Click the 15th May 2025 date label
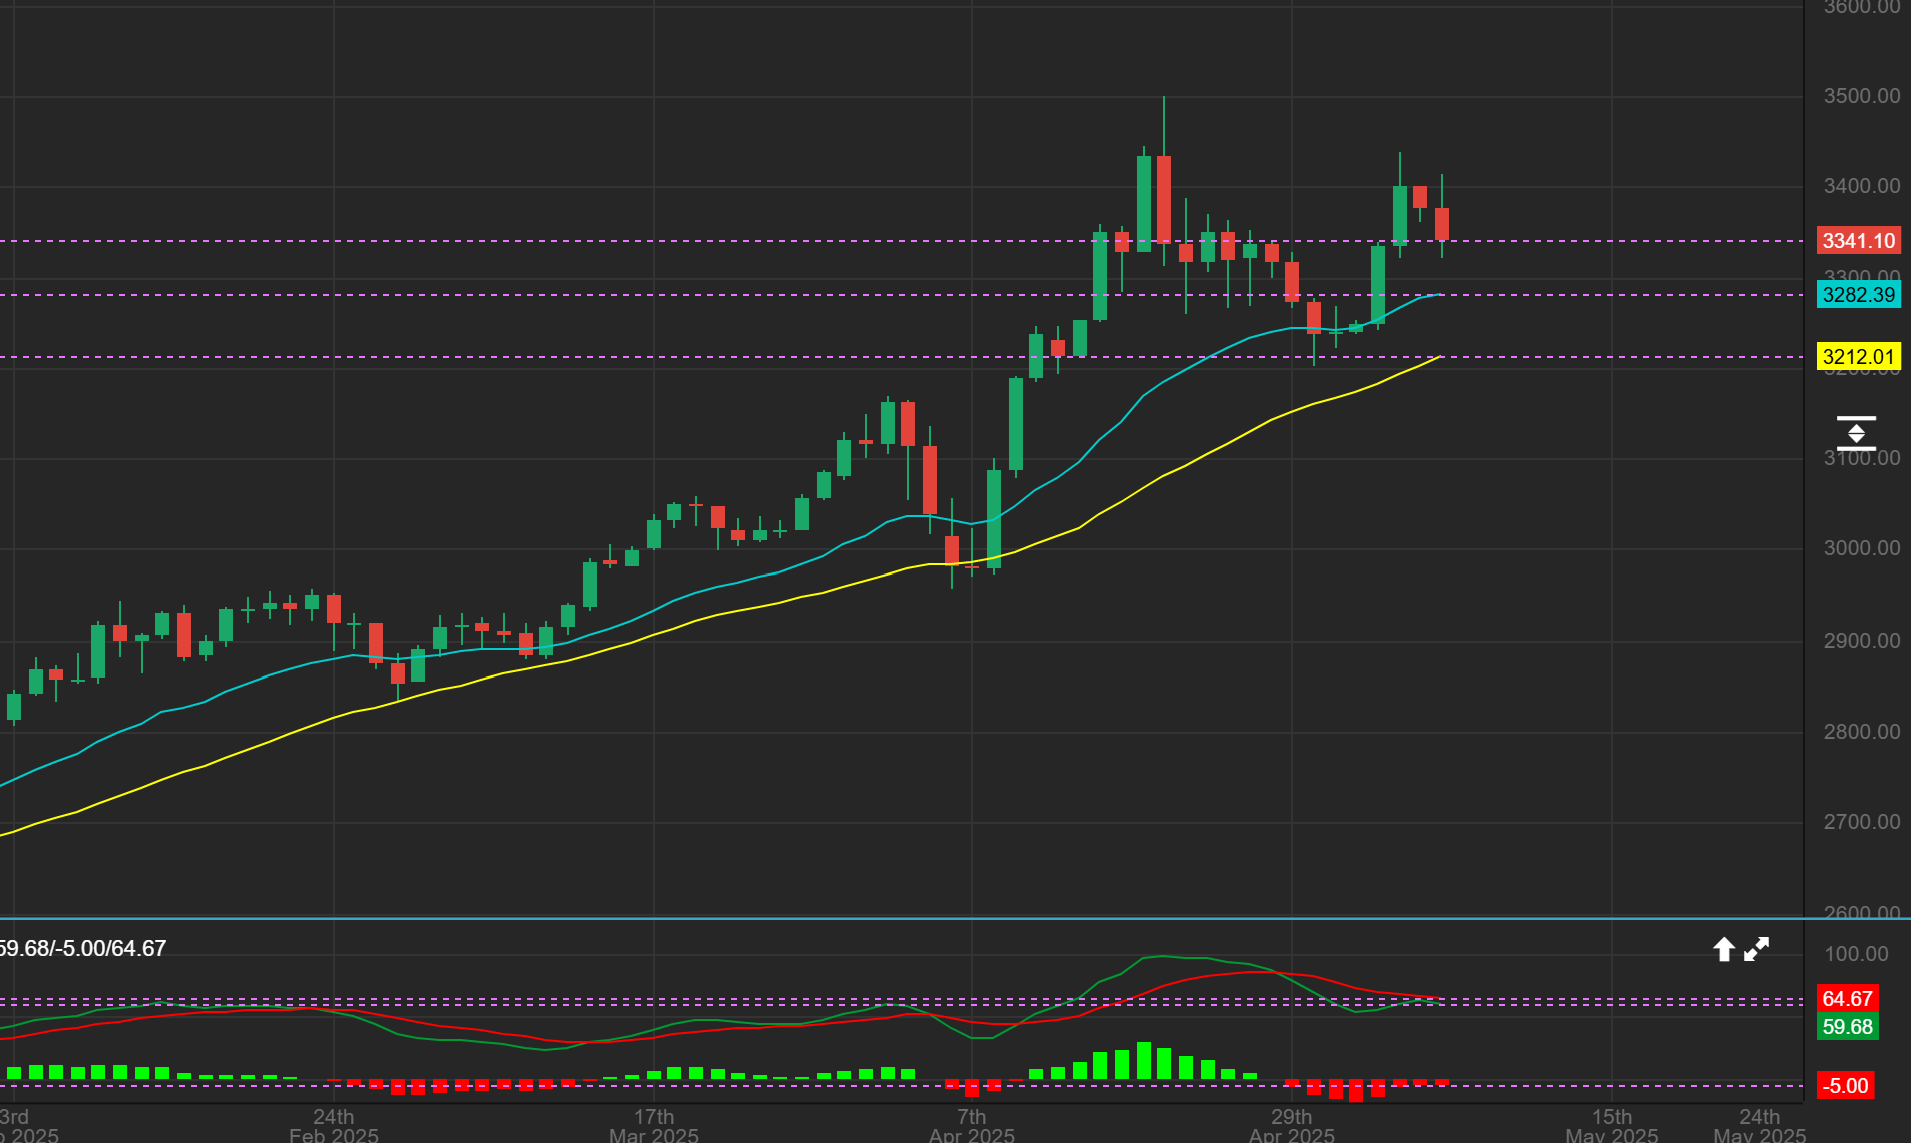The width and height of the screenshot is (1911, 1143). click(1612, 1126)
